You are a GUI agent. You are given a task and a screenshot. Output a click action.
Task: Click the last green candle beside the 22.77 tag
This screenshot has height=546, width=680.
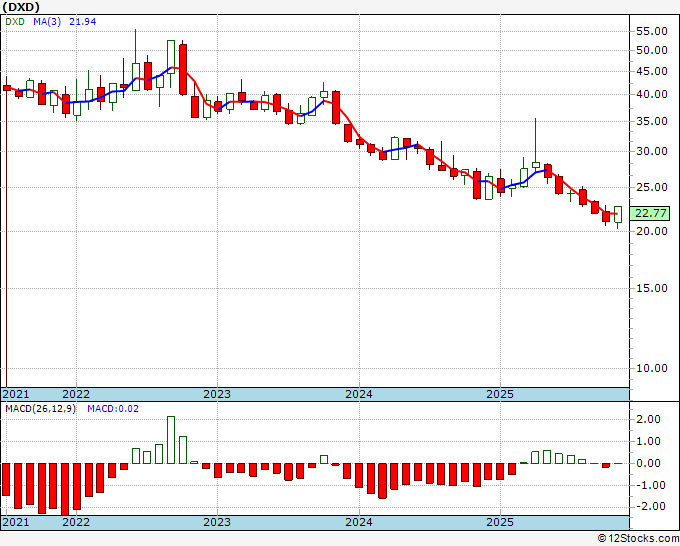pos(618,215)
